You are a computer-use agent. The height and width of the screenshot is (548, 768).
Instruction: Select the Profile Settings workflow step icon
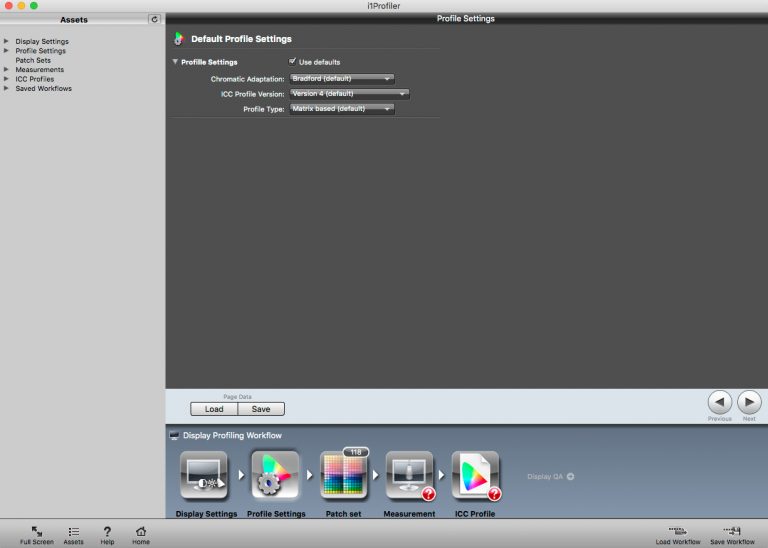tap(275, 475)
